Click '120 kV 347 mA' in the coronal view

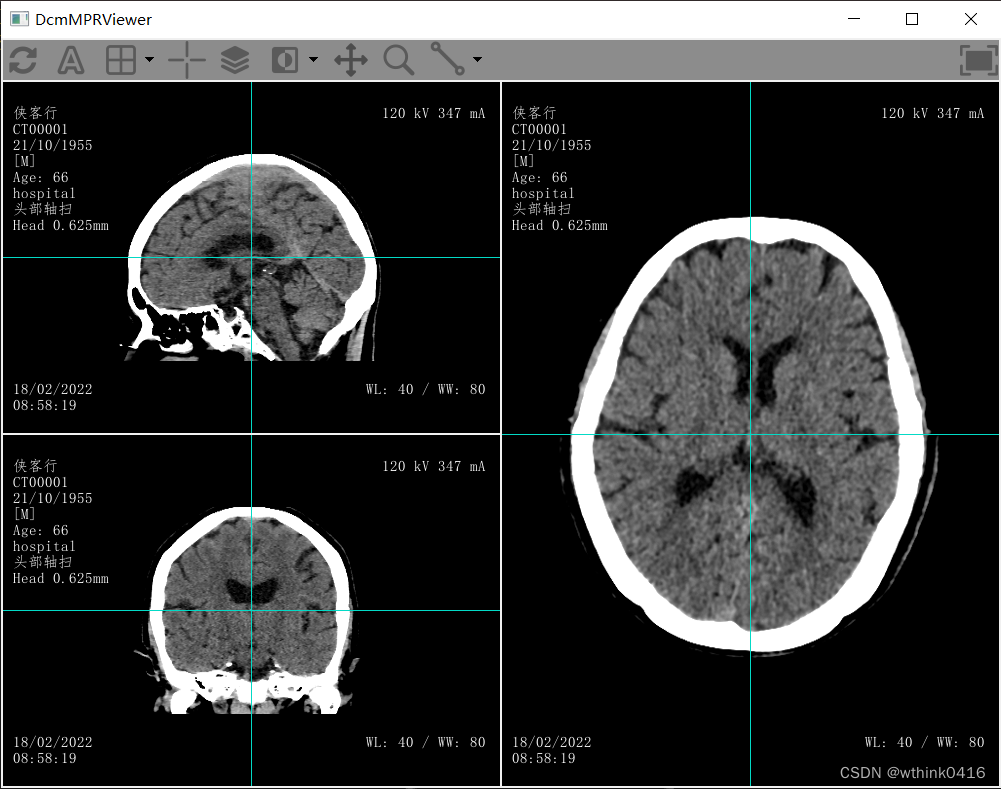click(x=434, y=467)
